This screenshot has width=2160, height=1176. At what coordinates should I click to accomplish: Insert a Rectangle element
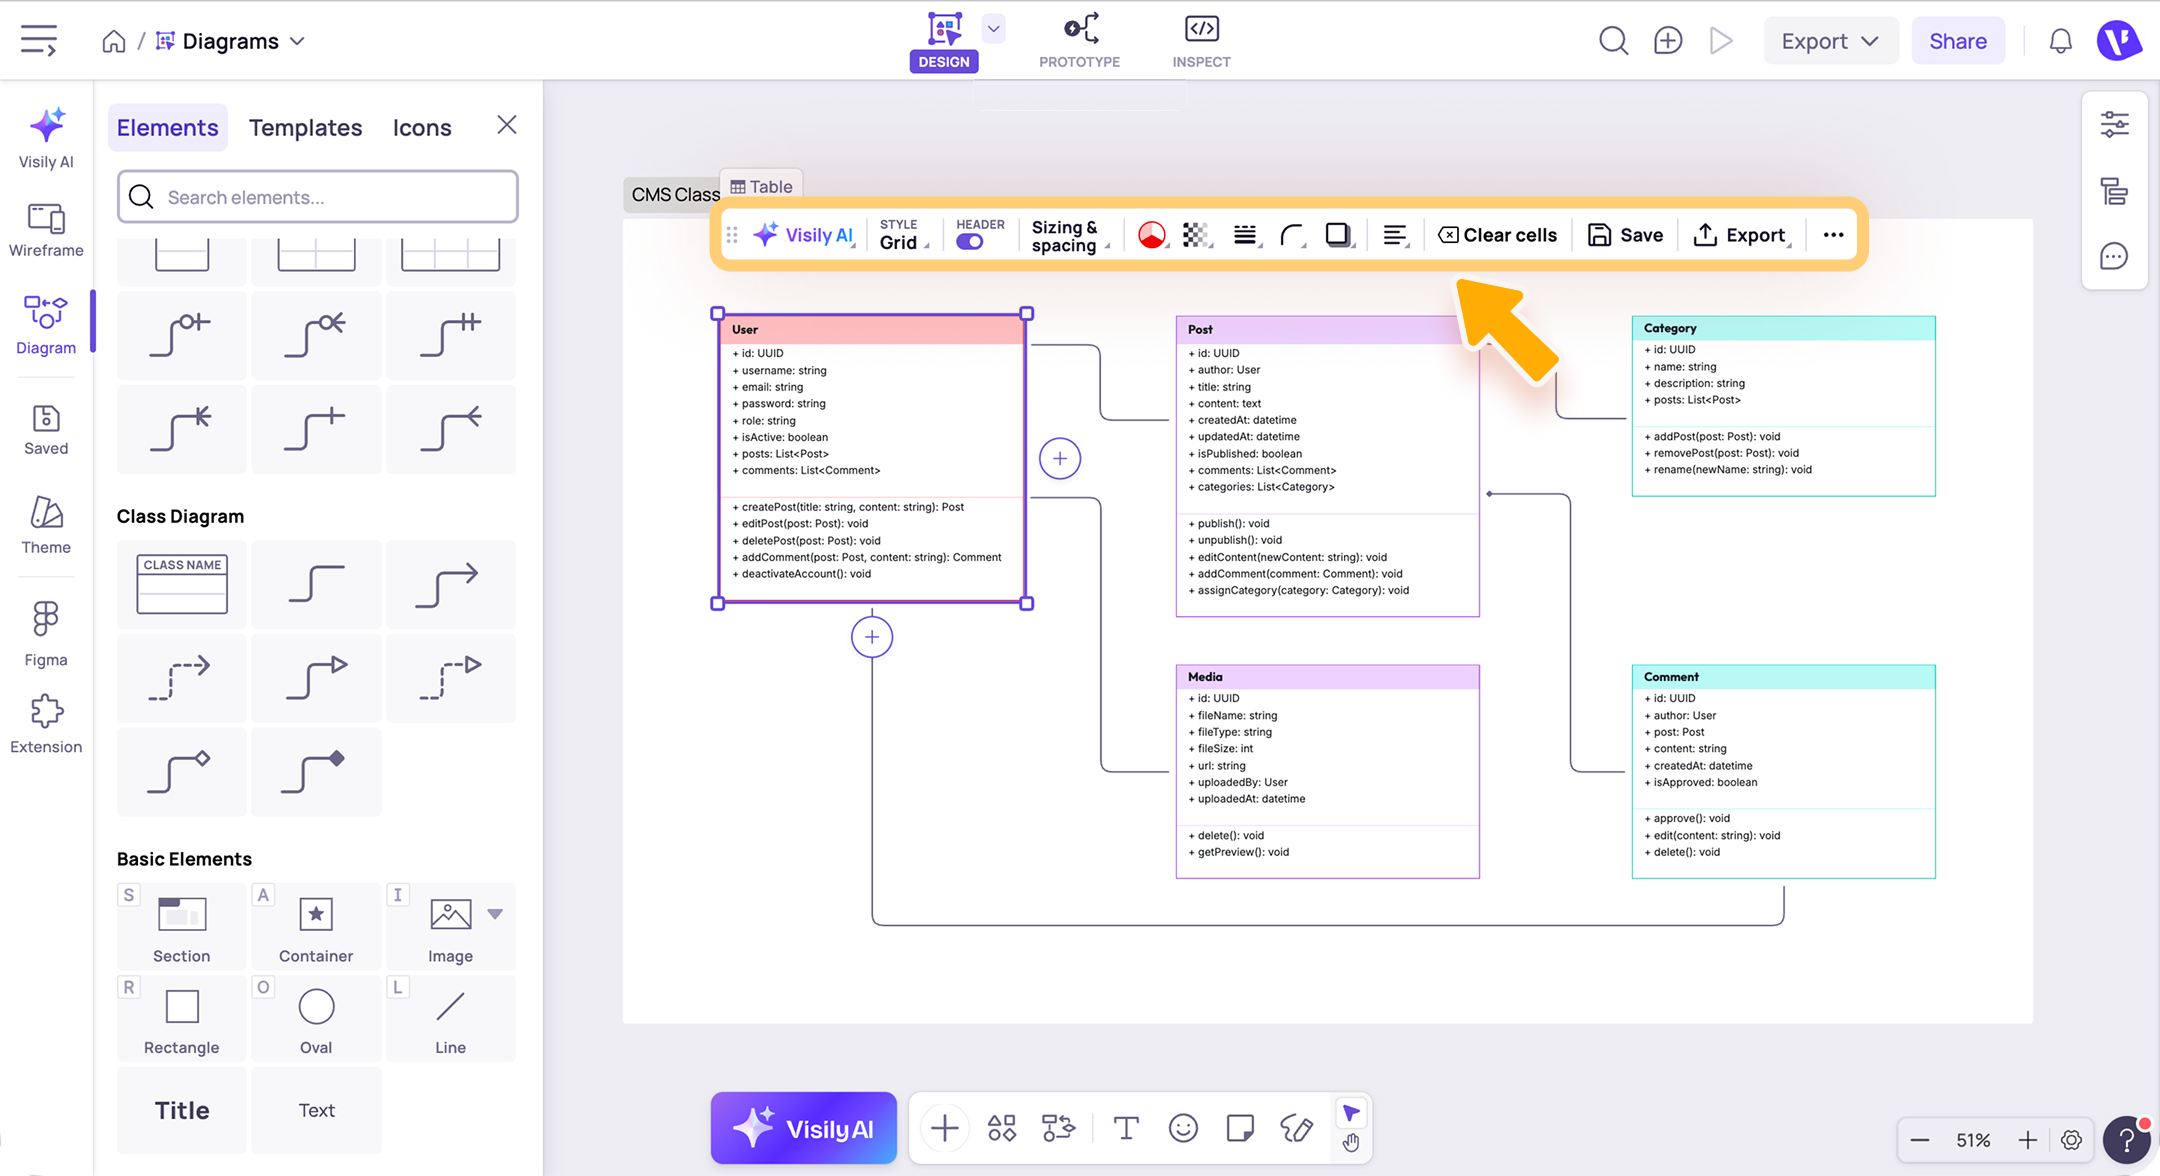tap(182, 1018)
